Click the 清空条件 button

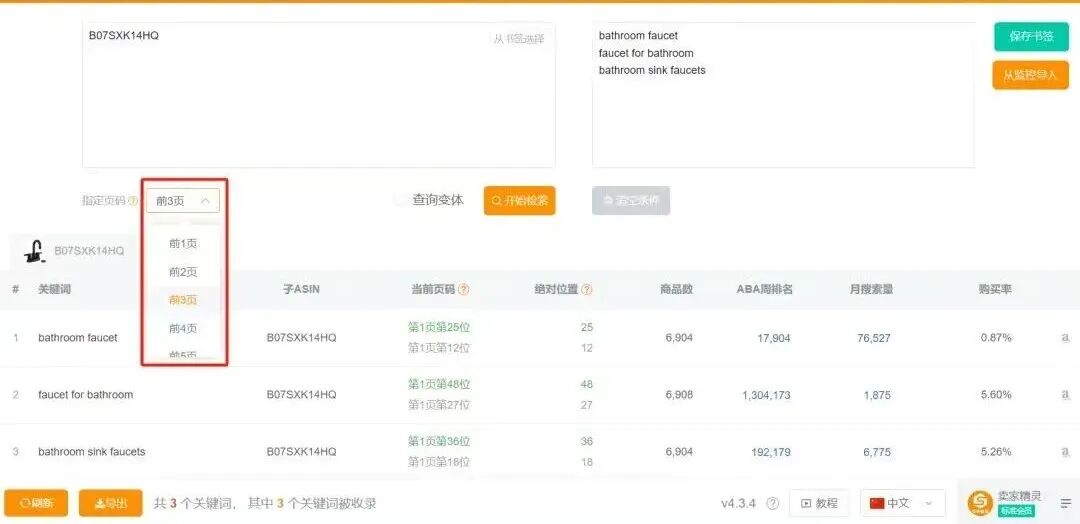tap(631, 201)
